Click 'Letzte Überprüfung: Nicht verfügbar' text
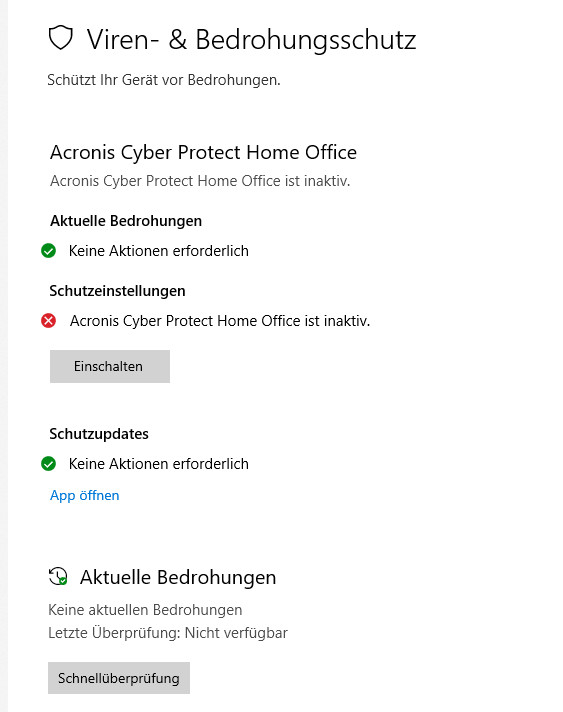This screenshot has width=563, height=712. click(x=168, y=633)
